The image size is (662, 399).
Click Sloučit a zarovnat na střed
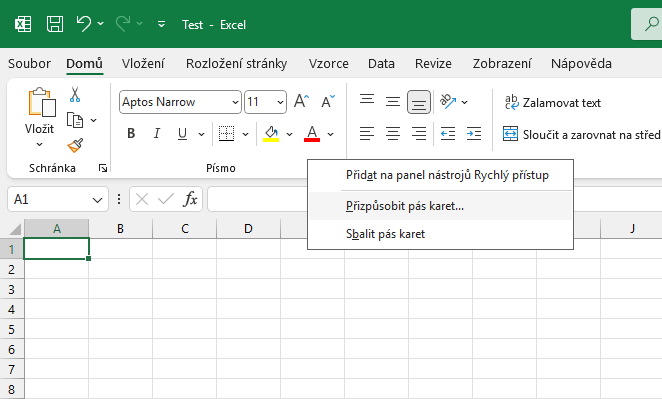coord(582,134)
